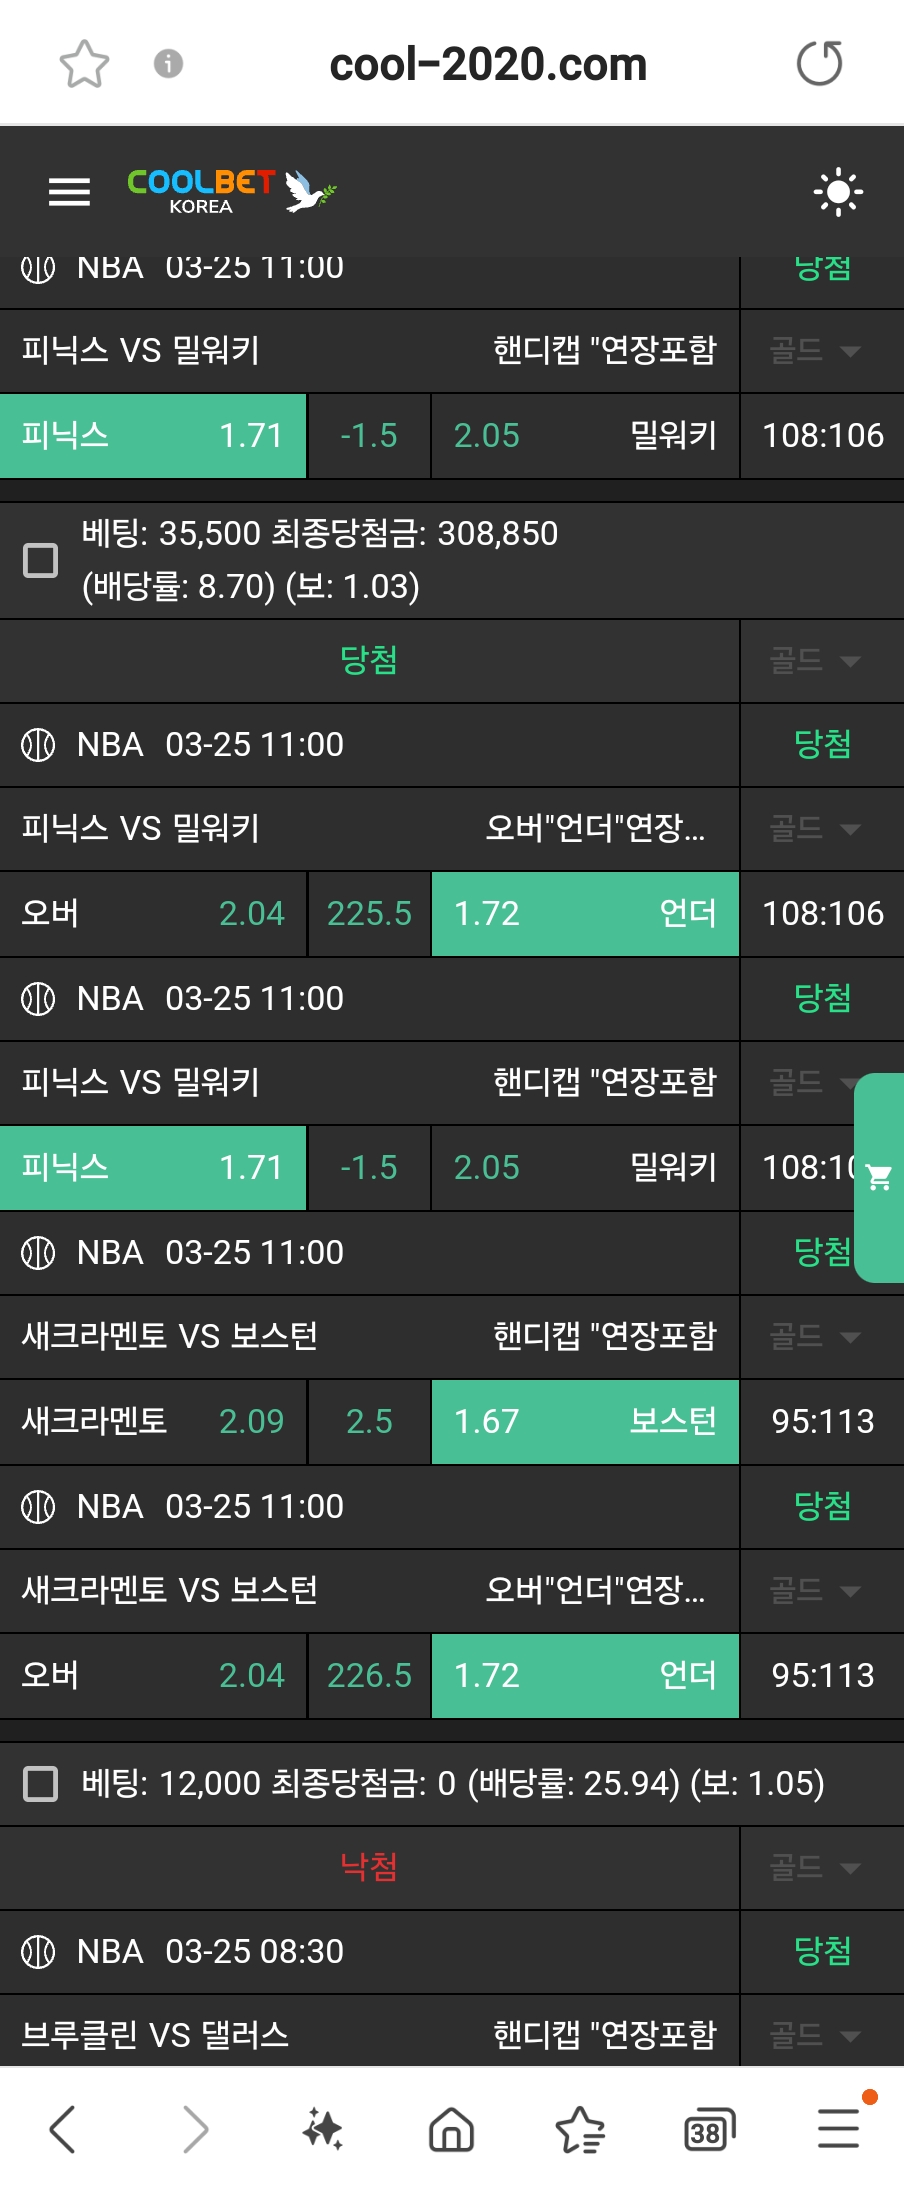Viewport: 904px width, 2192px height.
Task: Check the 12,000 bet slip checkbox
Action: click(x=41, y=1783)
